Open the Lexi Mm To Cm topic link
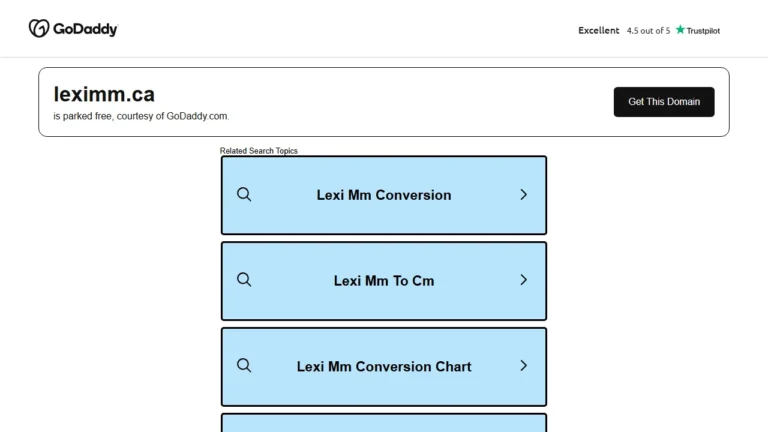 (x=384, y=281)
